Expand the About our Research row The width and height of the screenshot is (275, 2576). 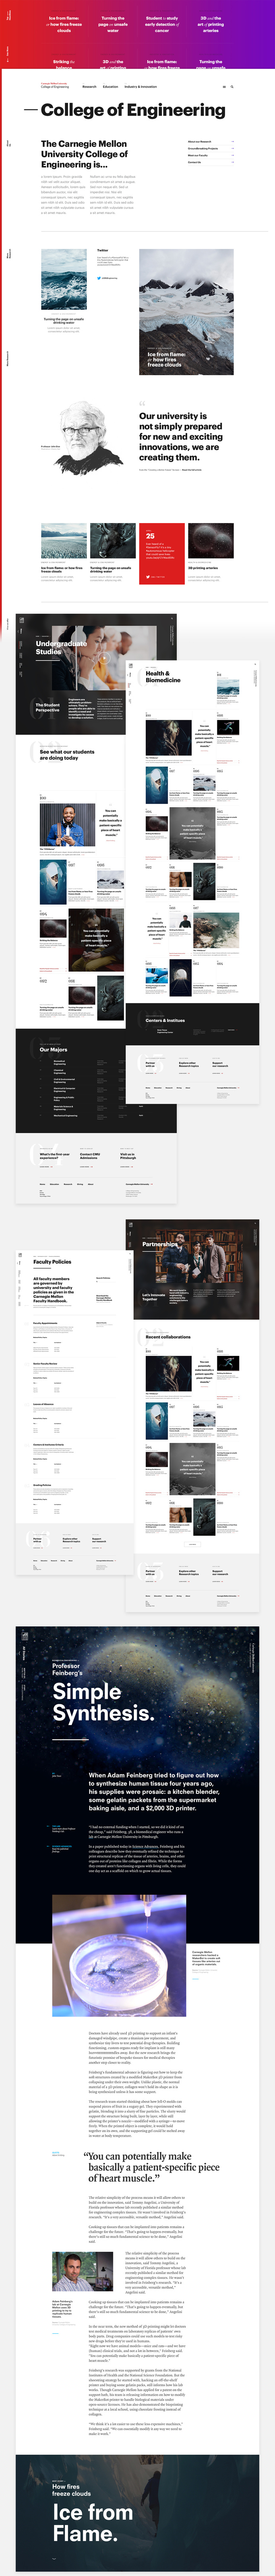pyautogui.click(x=211, y=142)
